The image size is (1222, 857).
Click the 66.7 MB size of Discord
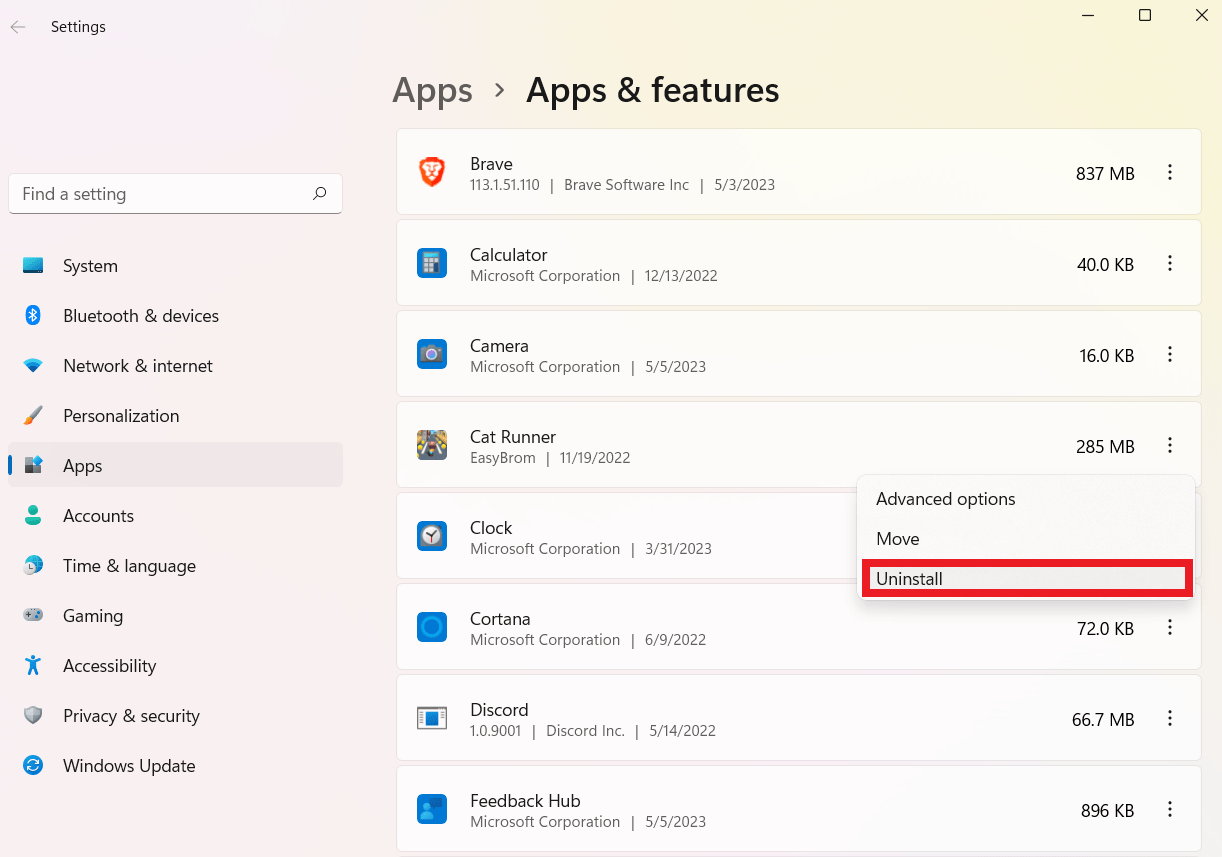1103,720
